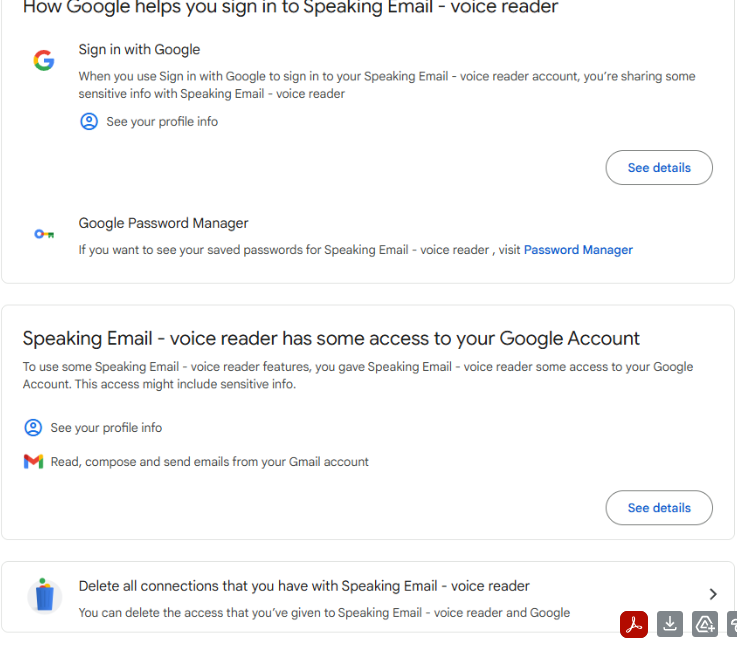Click the Google Password Manager key icon
Screen dimensions: 745x655
[44, 234]
